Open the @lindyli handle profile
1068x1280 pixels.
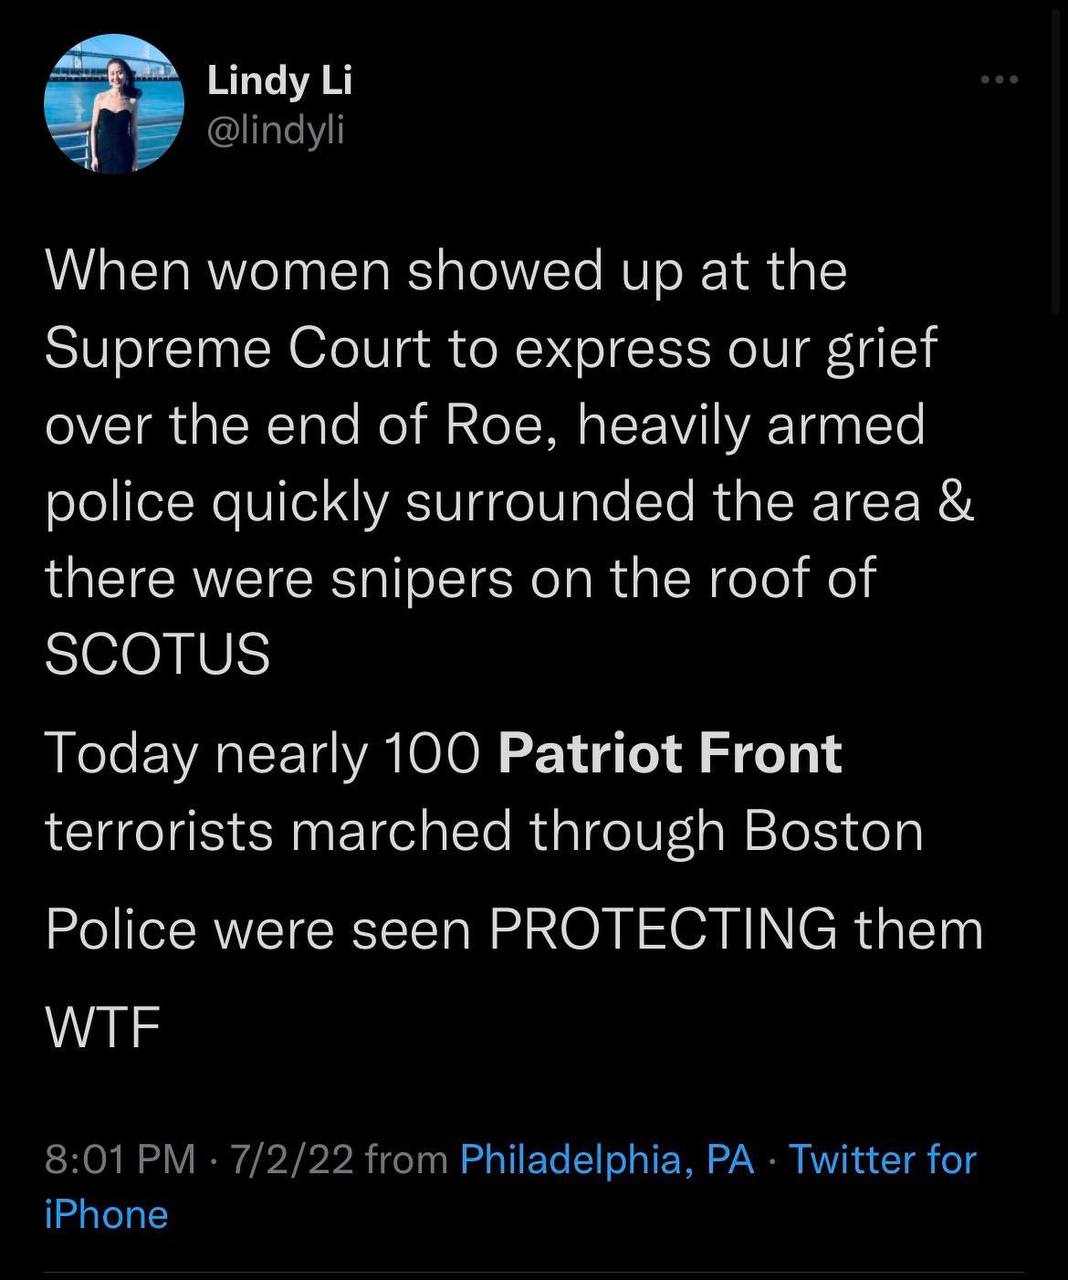(275, 130)
